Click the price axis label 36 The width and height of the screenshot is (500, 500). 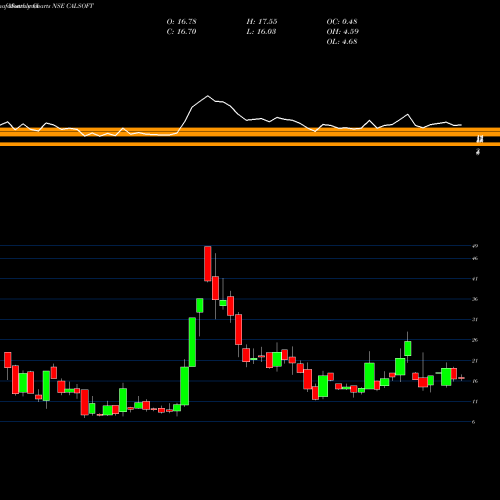point(475,299)
